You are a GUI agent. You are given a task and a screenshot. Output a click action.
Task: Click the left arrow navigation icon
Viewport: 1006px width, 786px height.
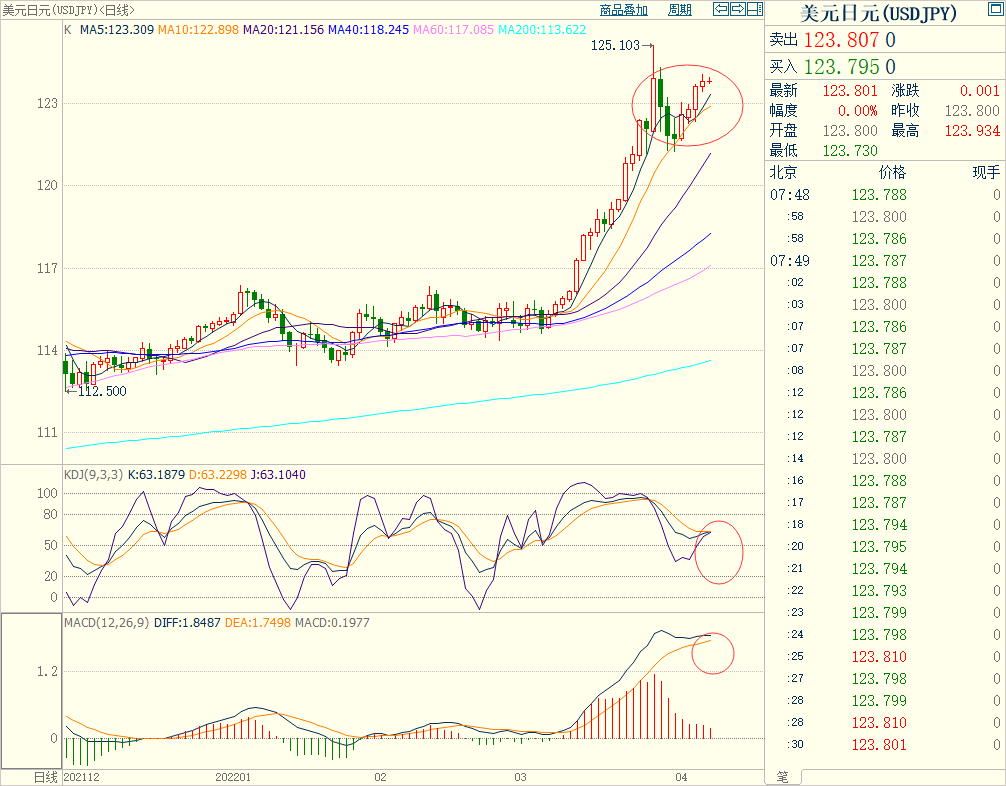coord(720,10)
